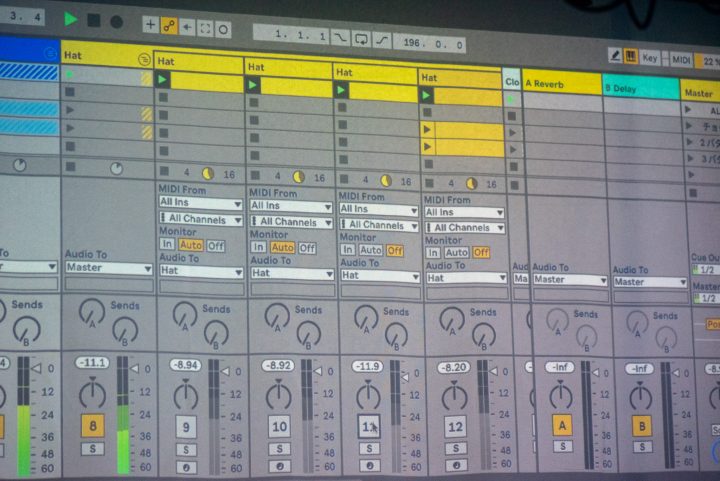Open Audio To Master dropdown on B Delay
The image size is (720, 481).
[x=649, y=282]
